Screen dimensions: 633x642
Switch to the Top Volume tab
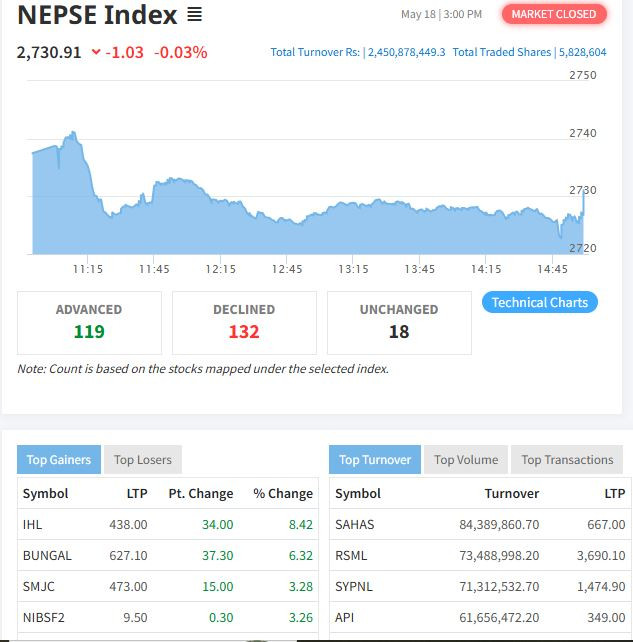[x=466, y=459]
